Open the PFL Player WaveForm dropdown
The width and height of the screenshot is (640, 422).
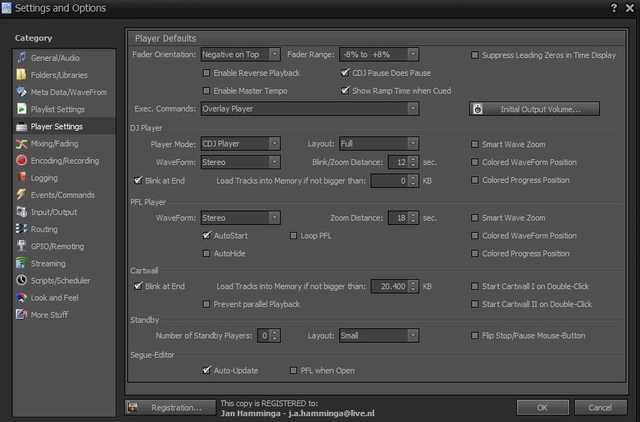(240, 218)
